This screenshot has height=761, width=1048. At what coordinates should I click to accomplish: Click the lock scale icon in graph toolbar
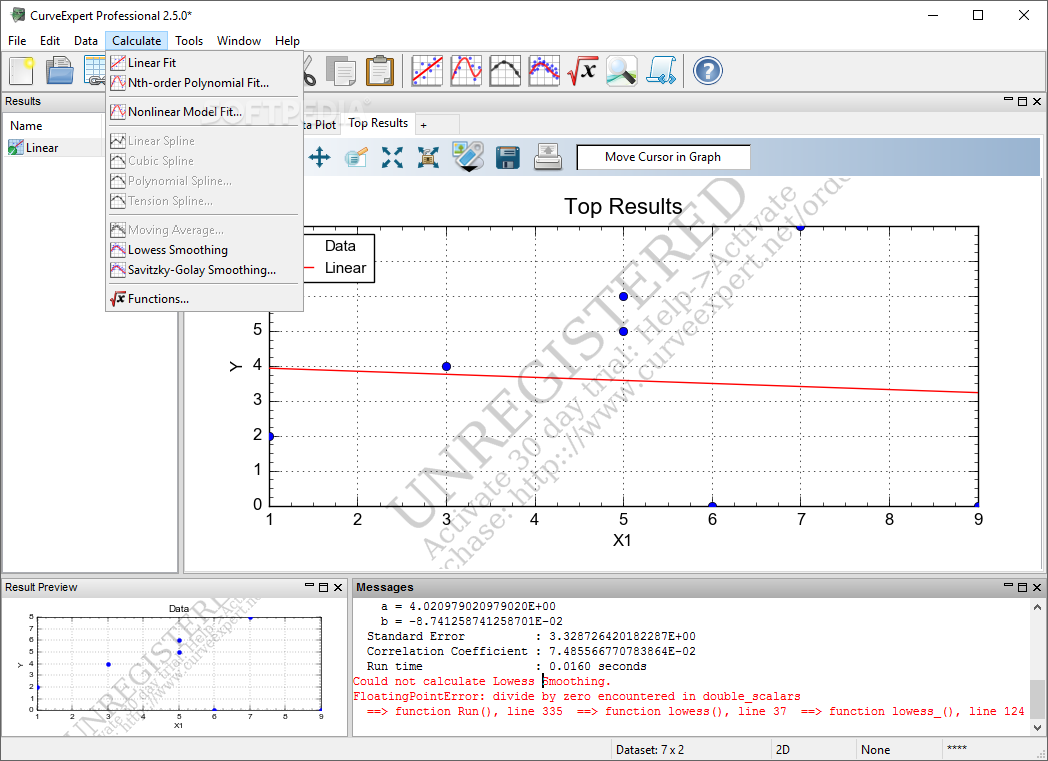click(428, 158)
